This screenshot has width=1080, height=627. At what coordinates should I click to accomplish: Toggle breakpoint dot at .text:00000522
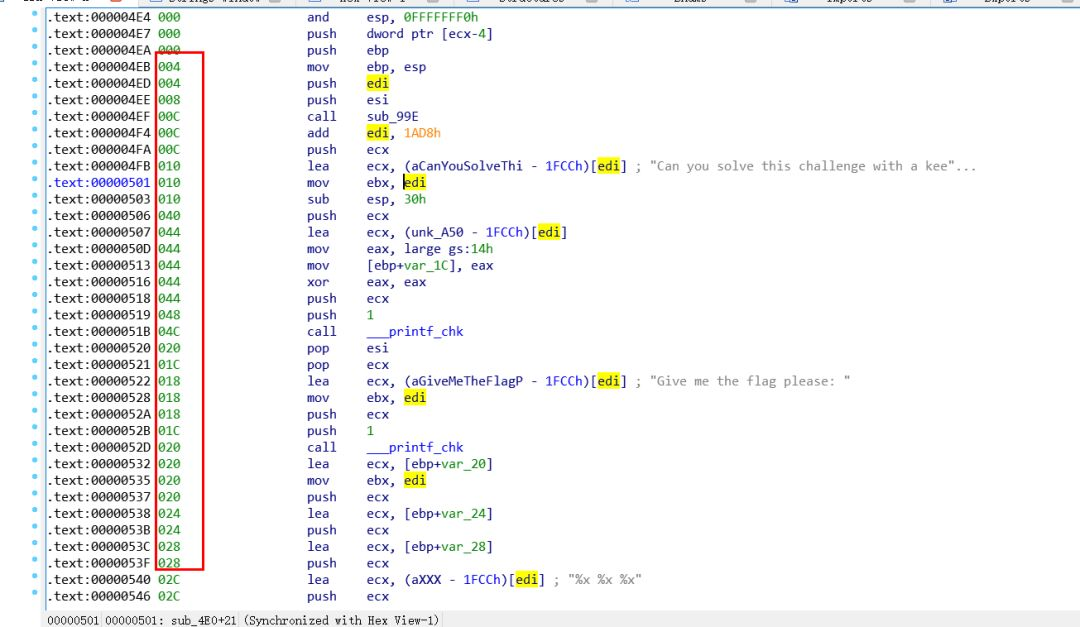pos(34,378)
